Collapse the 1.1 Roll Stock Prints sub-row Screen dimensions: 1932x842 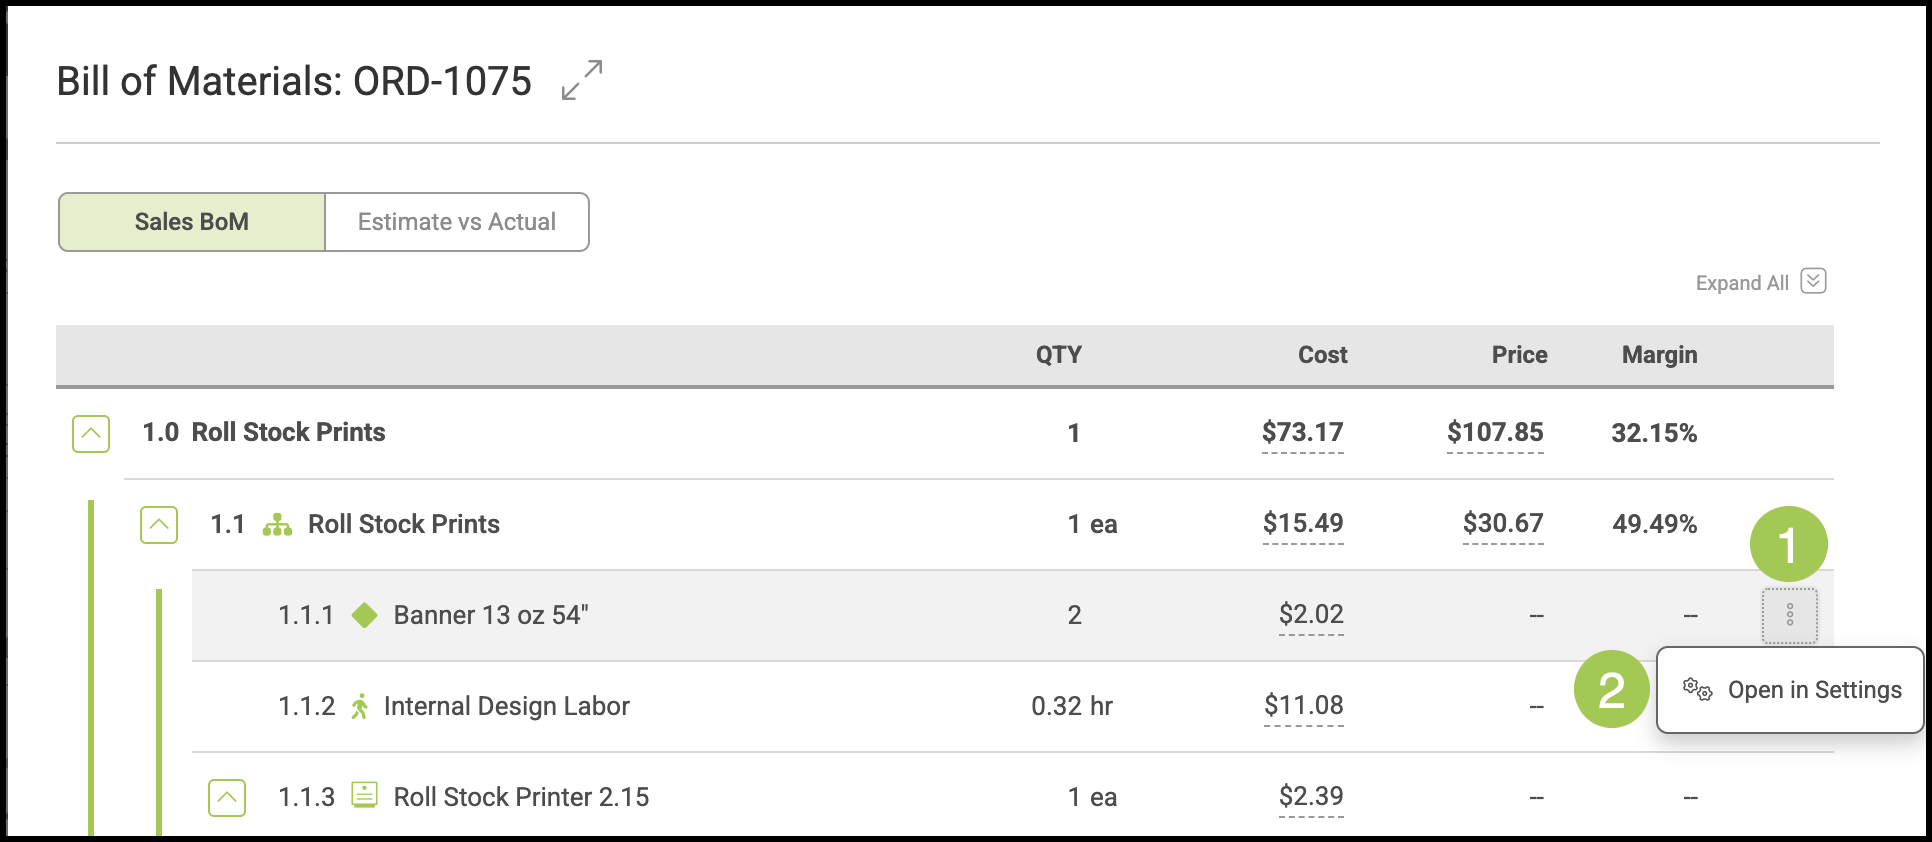159,525
